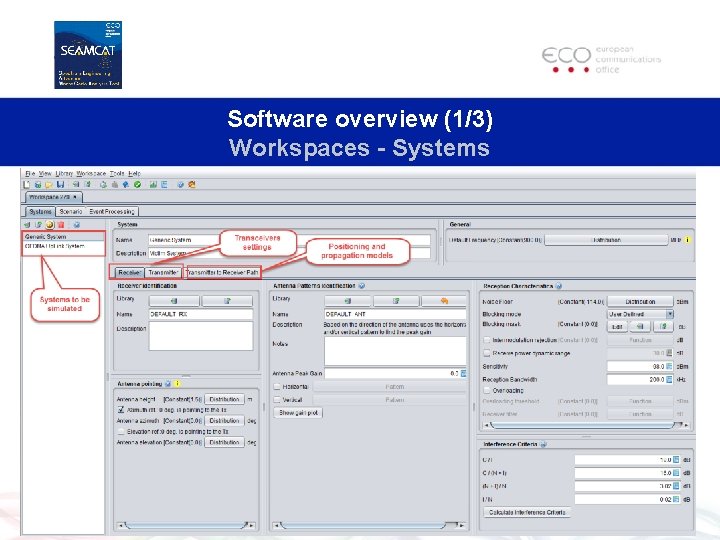
Task: Click Blocking mask export-to-library icon button
Action: (x=663, y=326)
